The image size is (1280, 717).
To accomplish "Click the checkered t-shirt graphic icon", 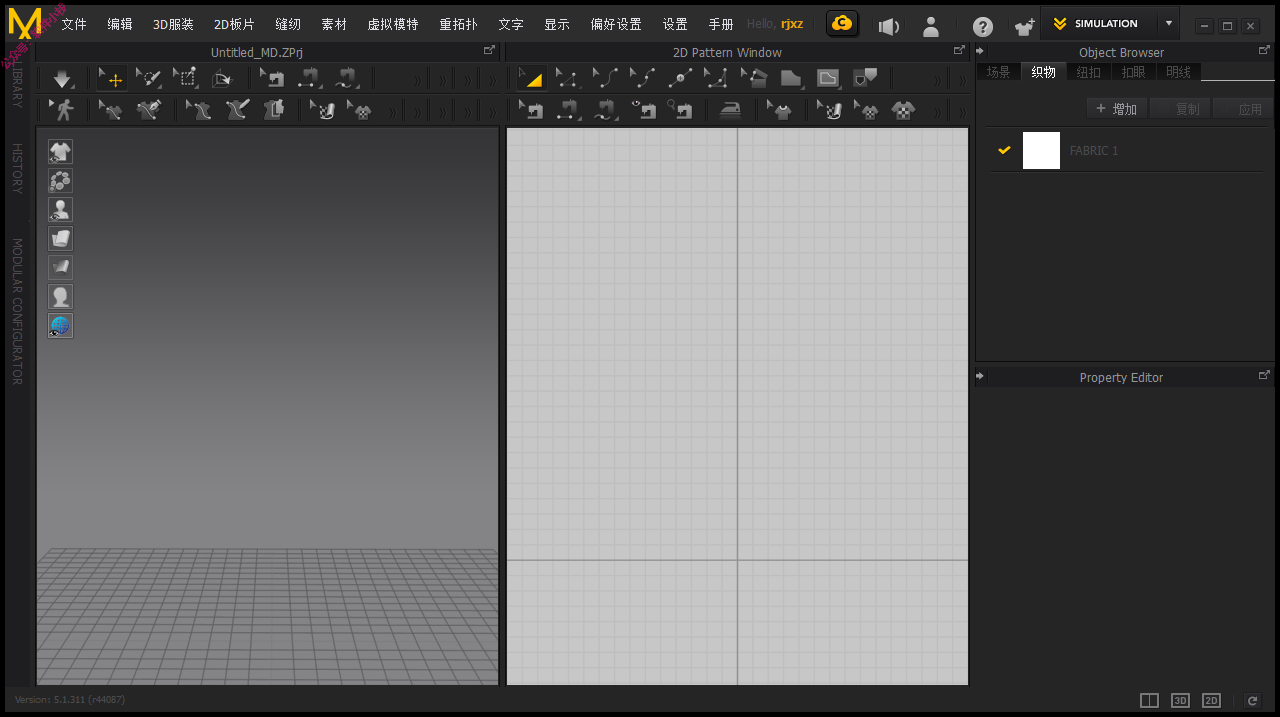I will point(903,110).
